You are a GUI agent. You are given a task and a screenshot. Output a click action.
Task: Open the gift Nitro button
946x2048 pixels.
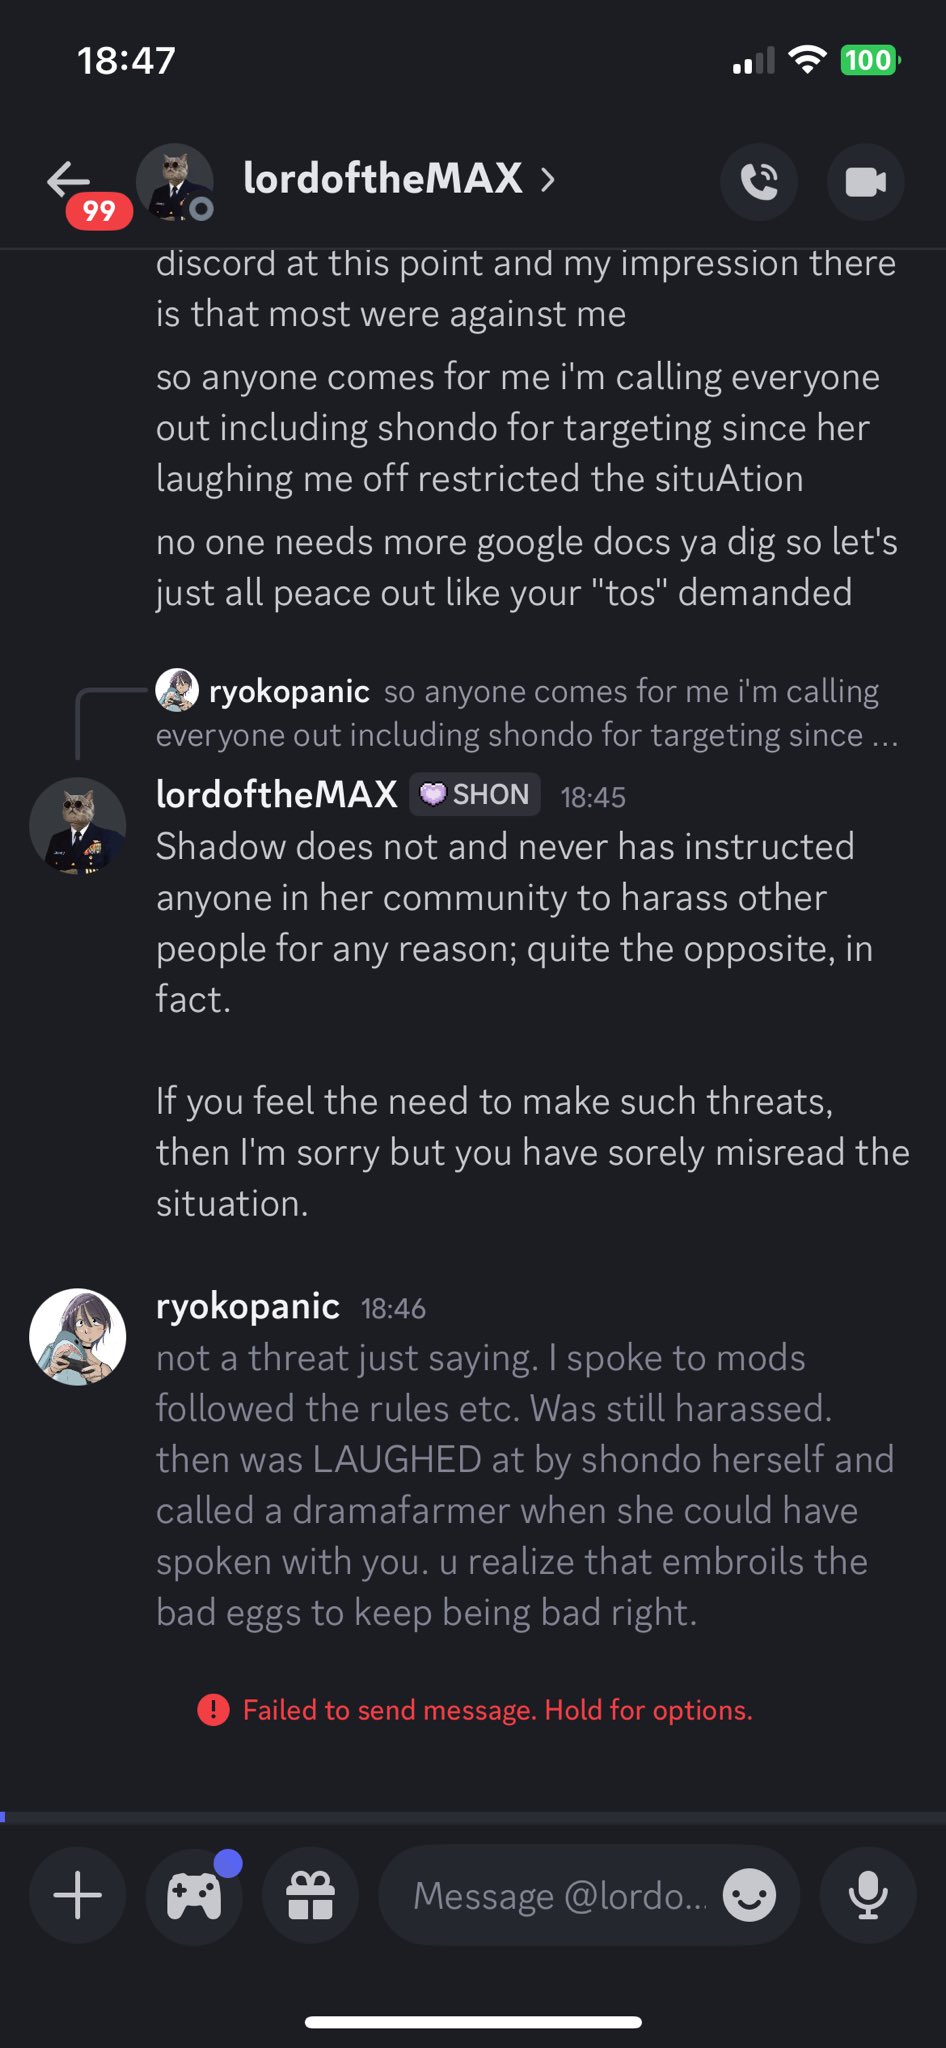pos(310,1895)
